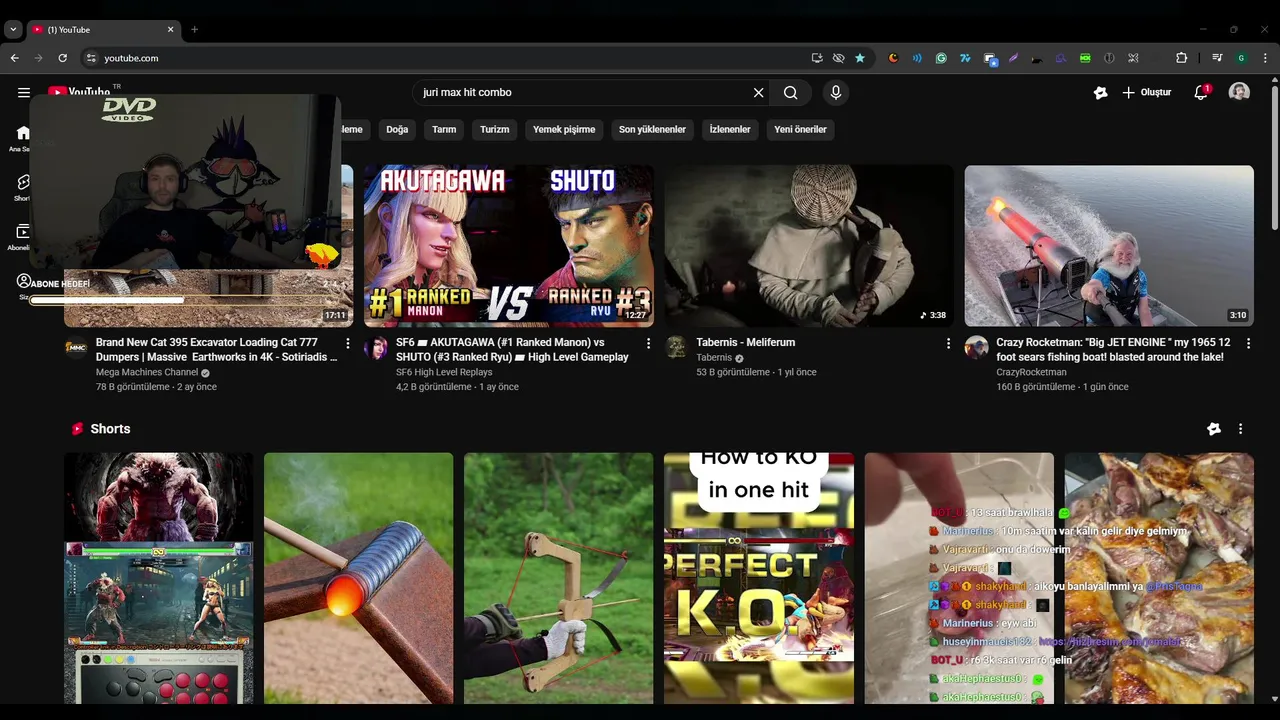Reload the page with the browser refresh button
The height and width of the screenshot is (720, 1280).
pyautogui.click(x=62, y=58)
